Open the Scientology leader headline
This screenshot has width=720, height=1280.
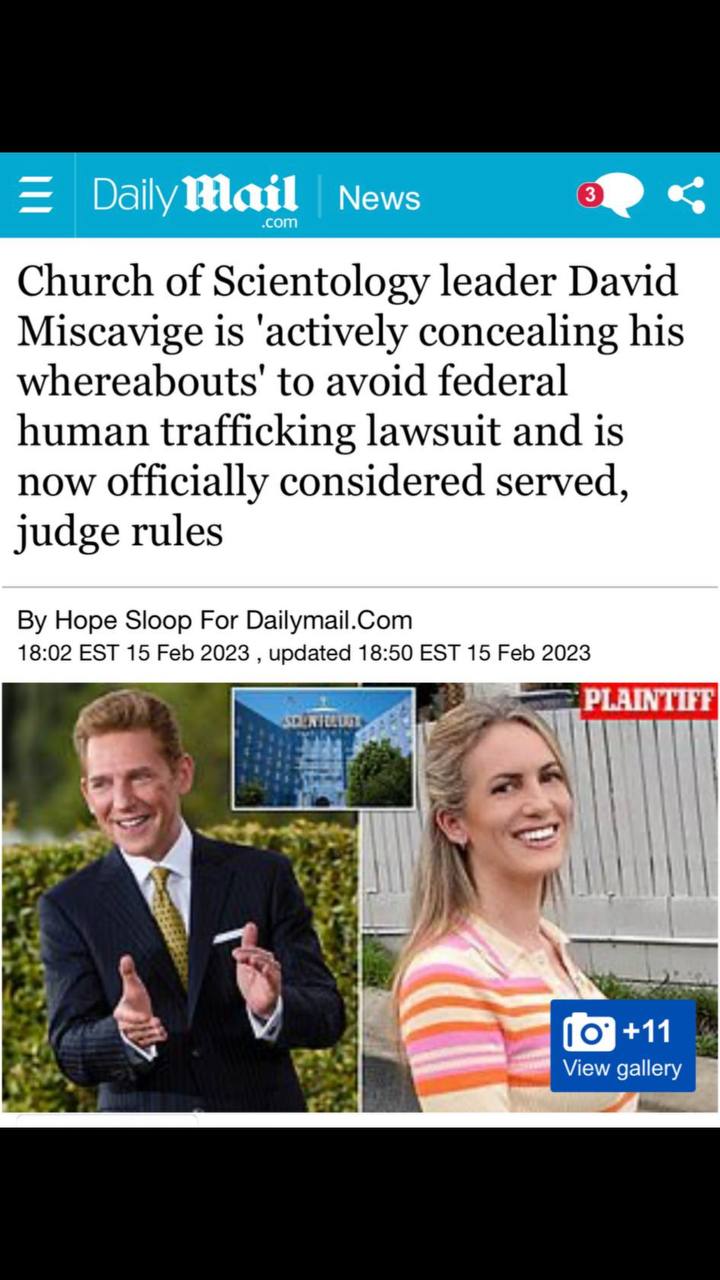(350, 407)
